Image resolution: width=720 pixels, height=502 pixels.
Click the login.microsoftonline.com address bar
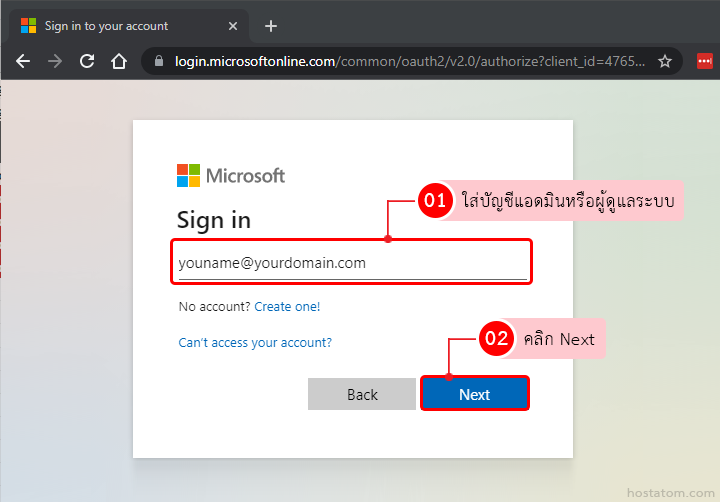tap(400, 62)
